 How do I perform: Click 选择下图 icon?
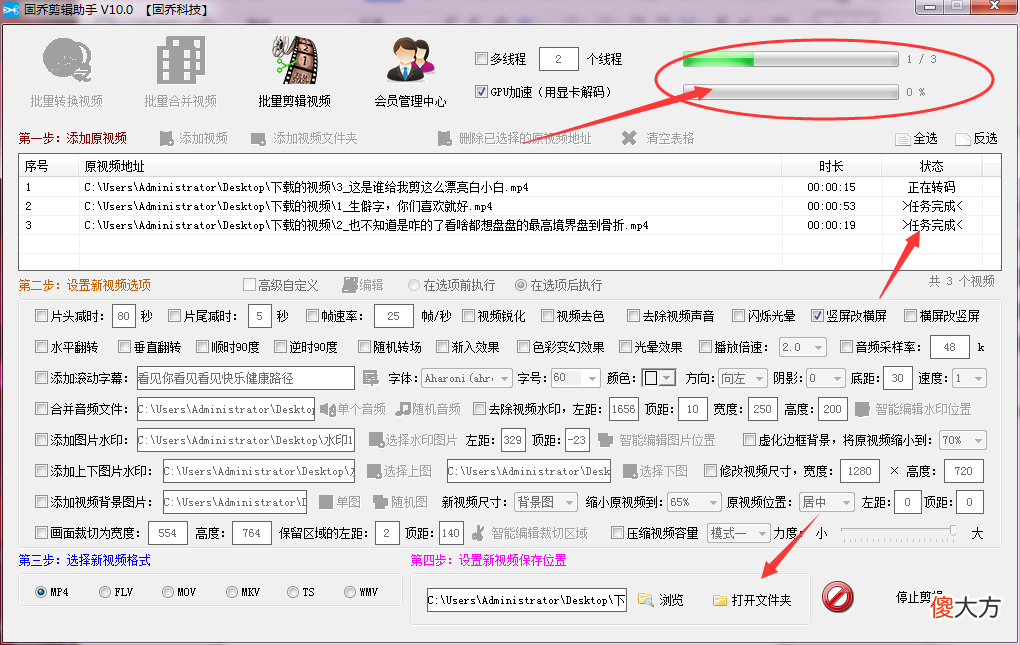click(630, 471)
